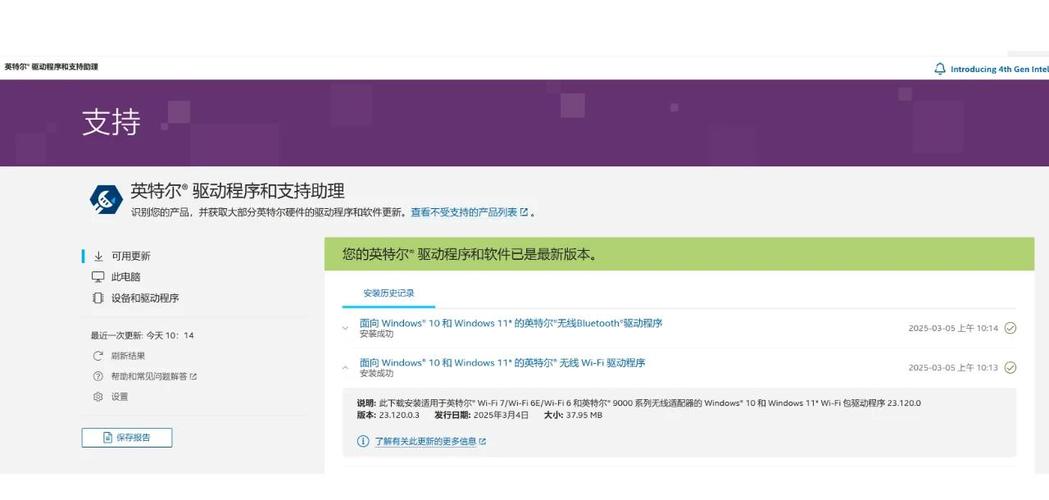1049x500 pixels.
Task: Click 安装成功 under the Wi-Fi driver
Action: pos(377,373)
